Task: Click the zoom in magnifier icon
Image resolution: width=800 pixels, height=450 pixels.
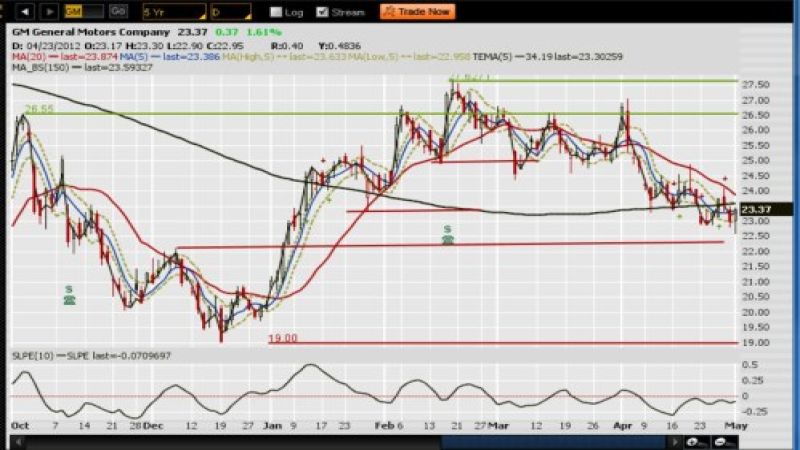Action: click(x=695, y=442)
